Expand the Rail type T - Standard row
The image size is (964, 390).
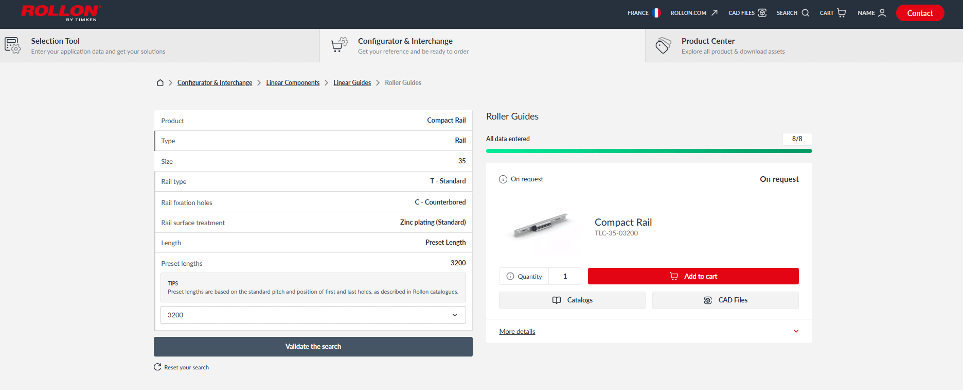click(x=313, y=181)
